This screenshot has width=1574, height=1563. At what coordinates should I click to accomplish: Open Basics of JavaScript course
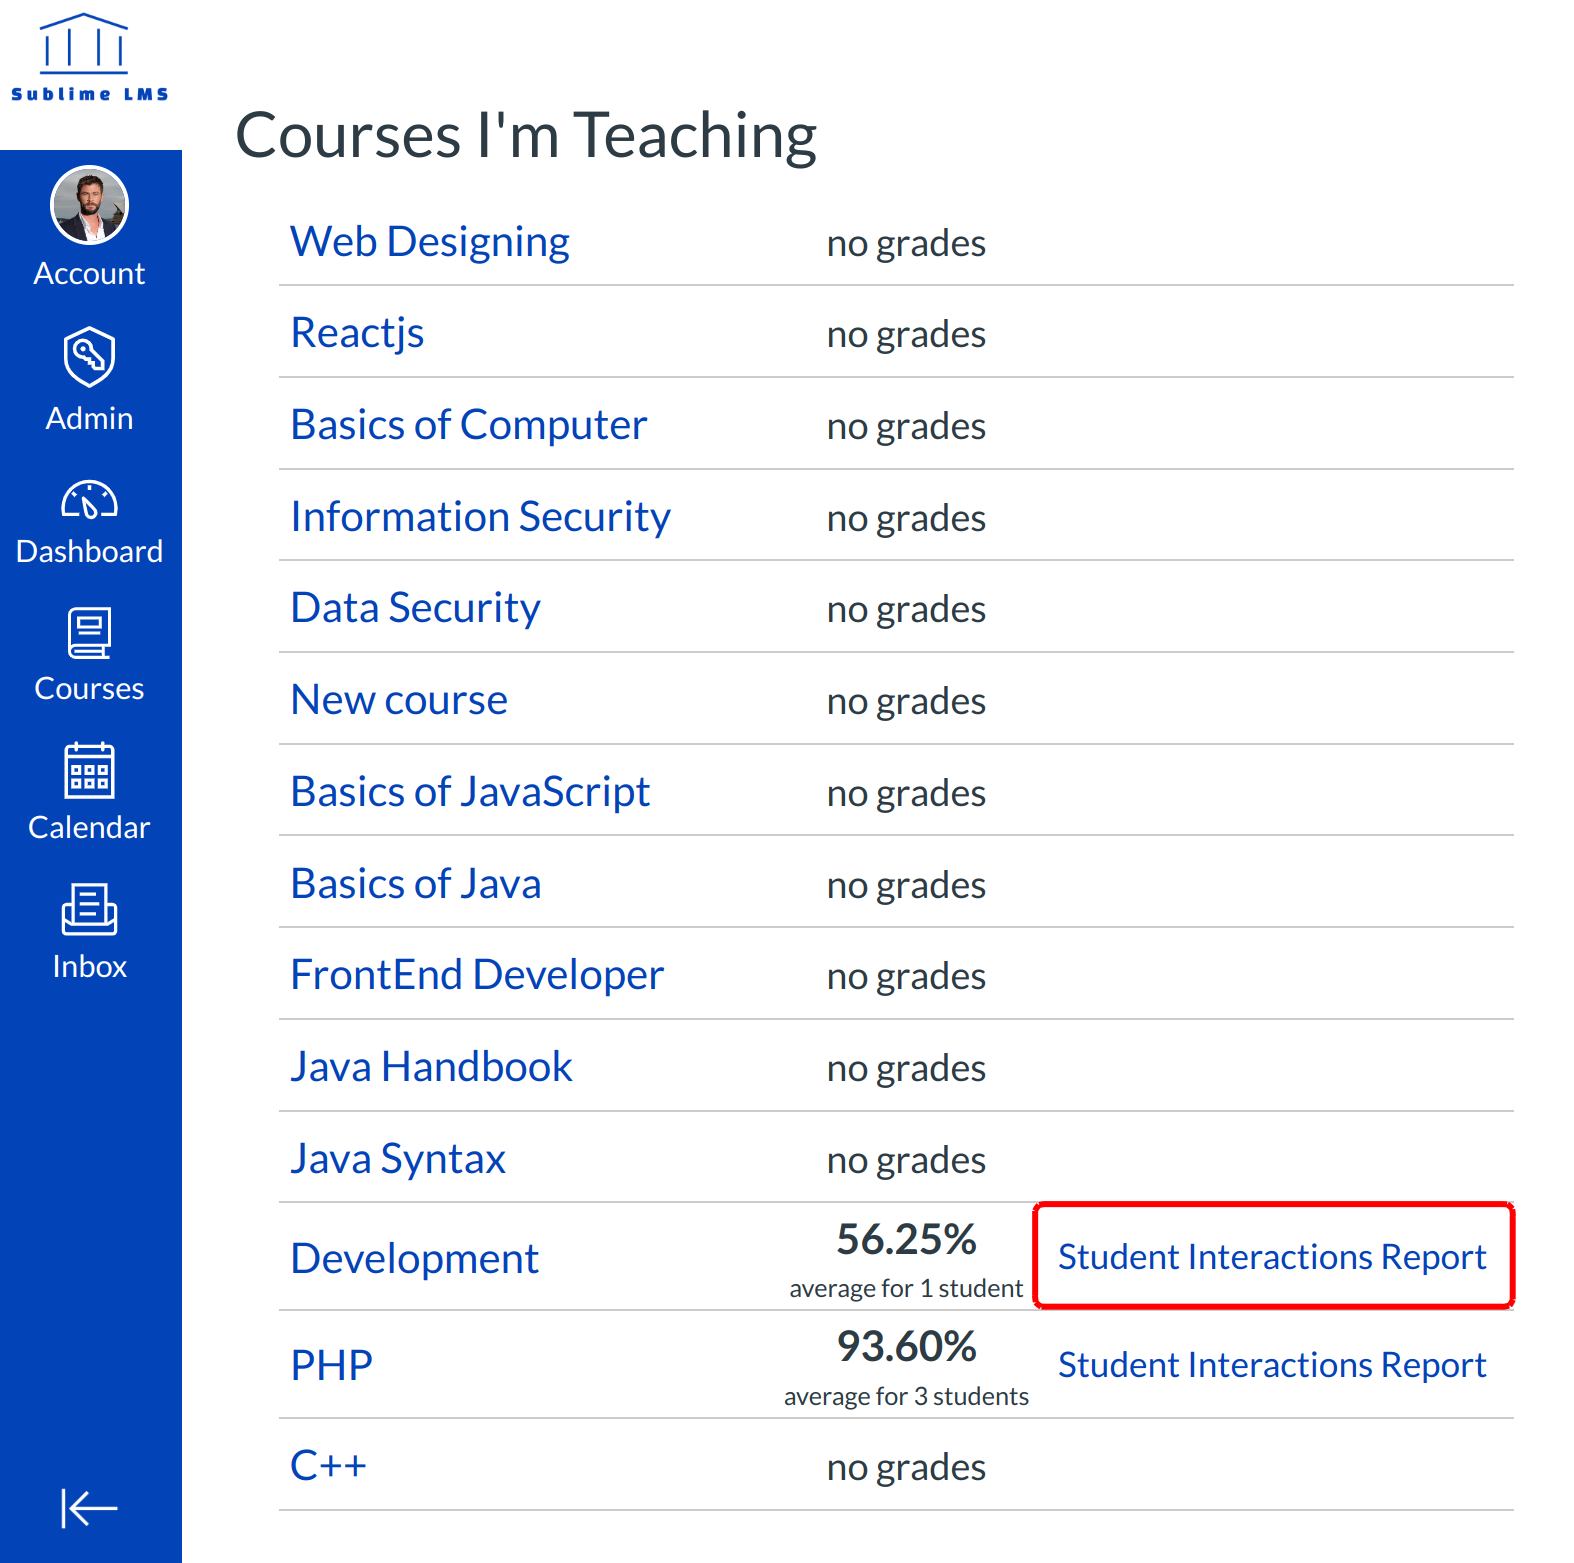tap(470, 792)
